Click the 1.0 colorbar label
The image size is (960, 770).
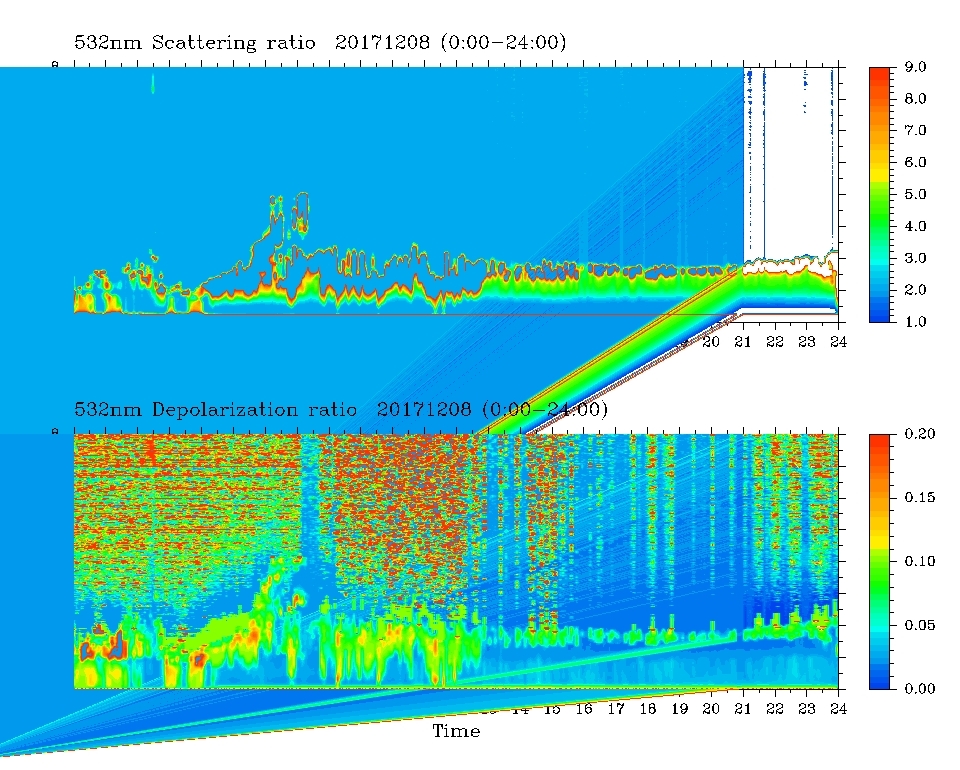(x=915, y=321)
